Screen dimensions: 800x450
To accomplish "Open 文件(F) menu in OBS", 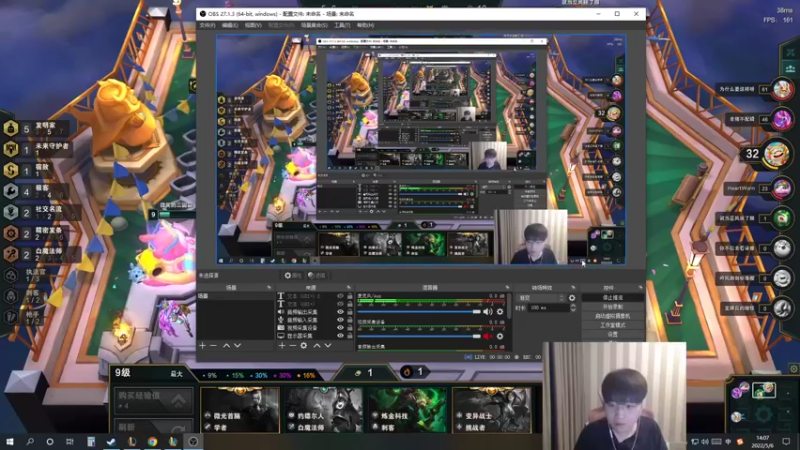I will [x=207, y=25].
